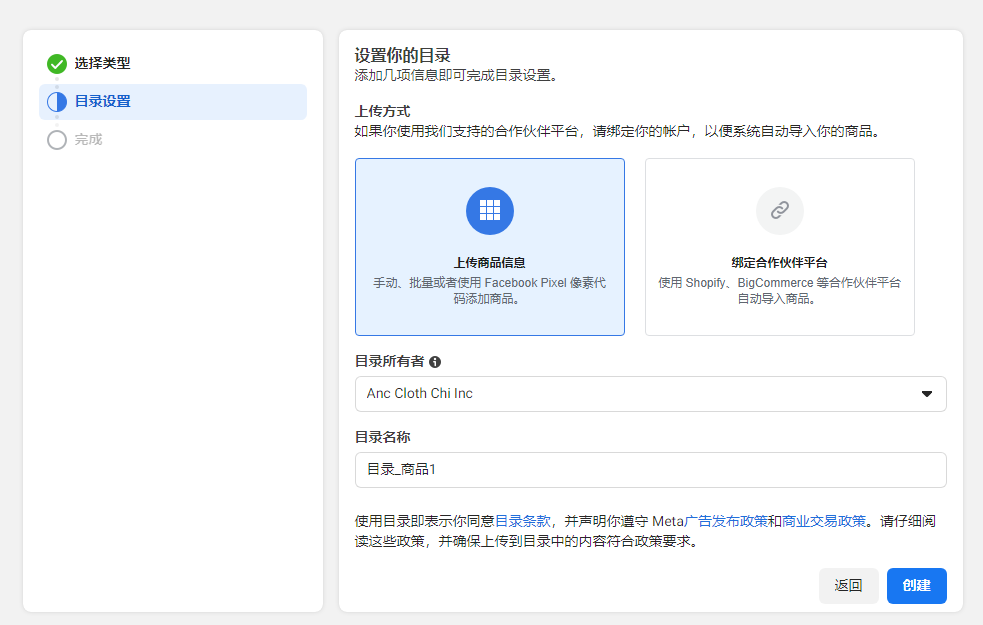Click the 上传商品信息 card title text

coord(490,263)
